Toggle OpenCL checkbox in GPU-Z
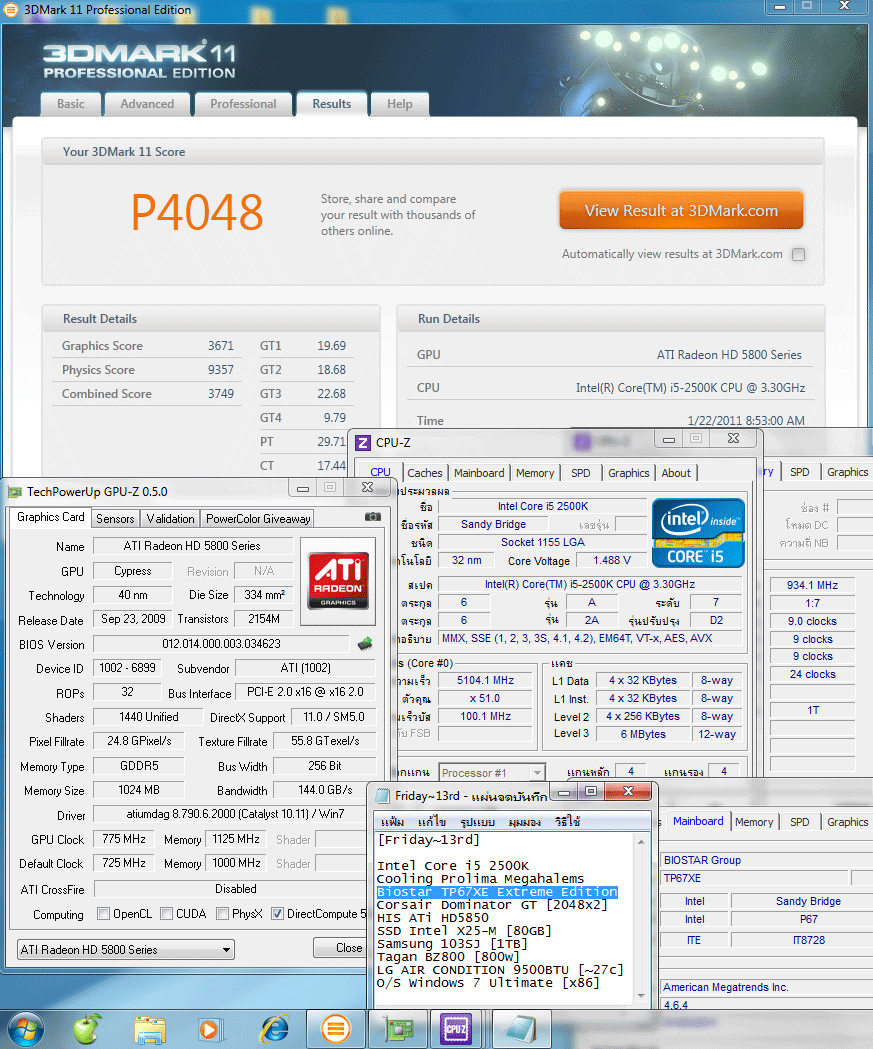 [x=104, y=913]
